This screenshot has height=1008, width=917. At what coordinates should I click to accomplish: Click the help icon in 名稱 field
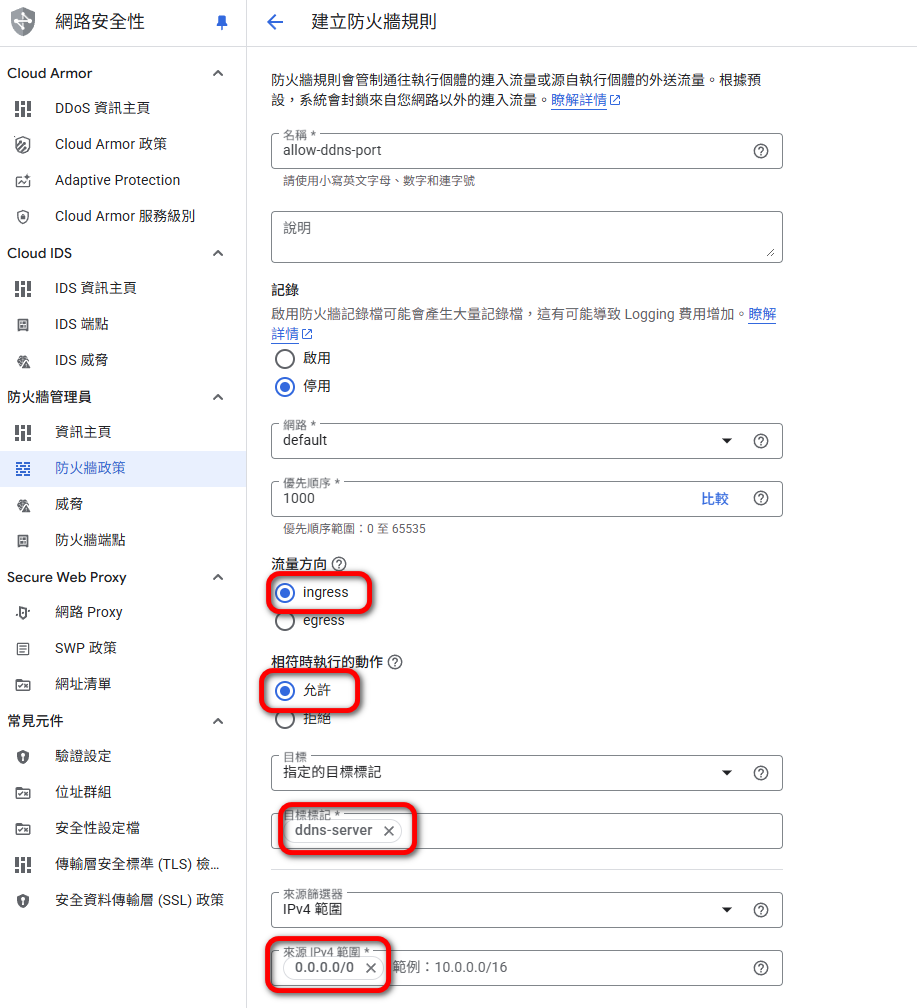pos(760,151)
